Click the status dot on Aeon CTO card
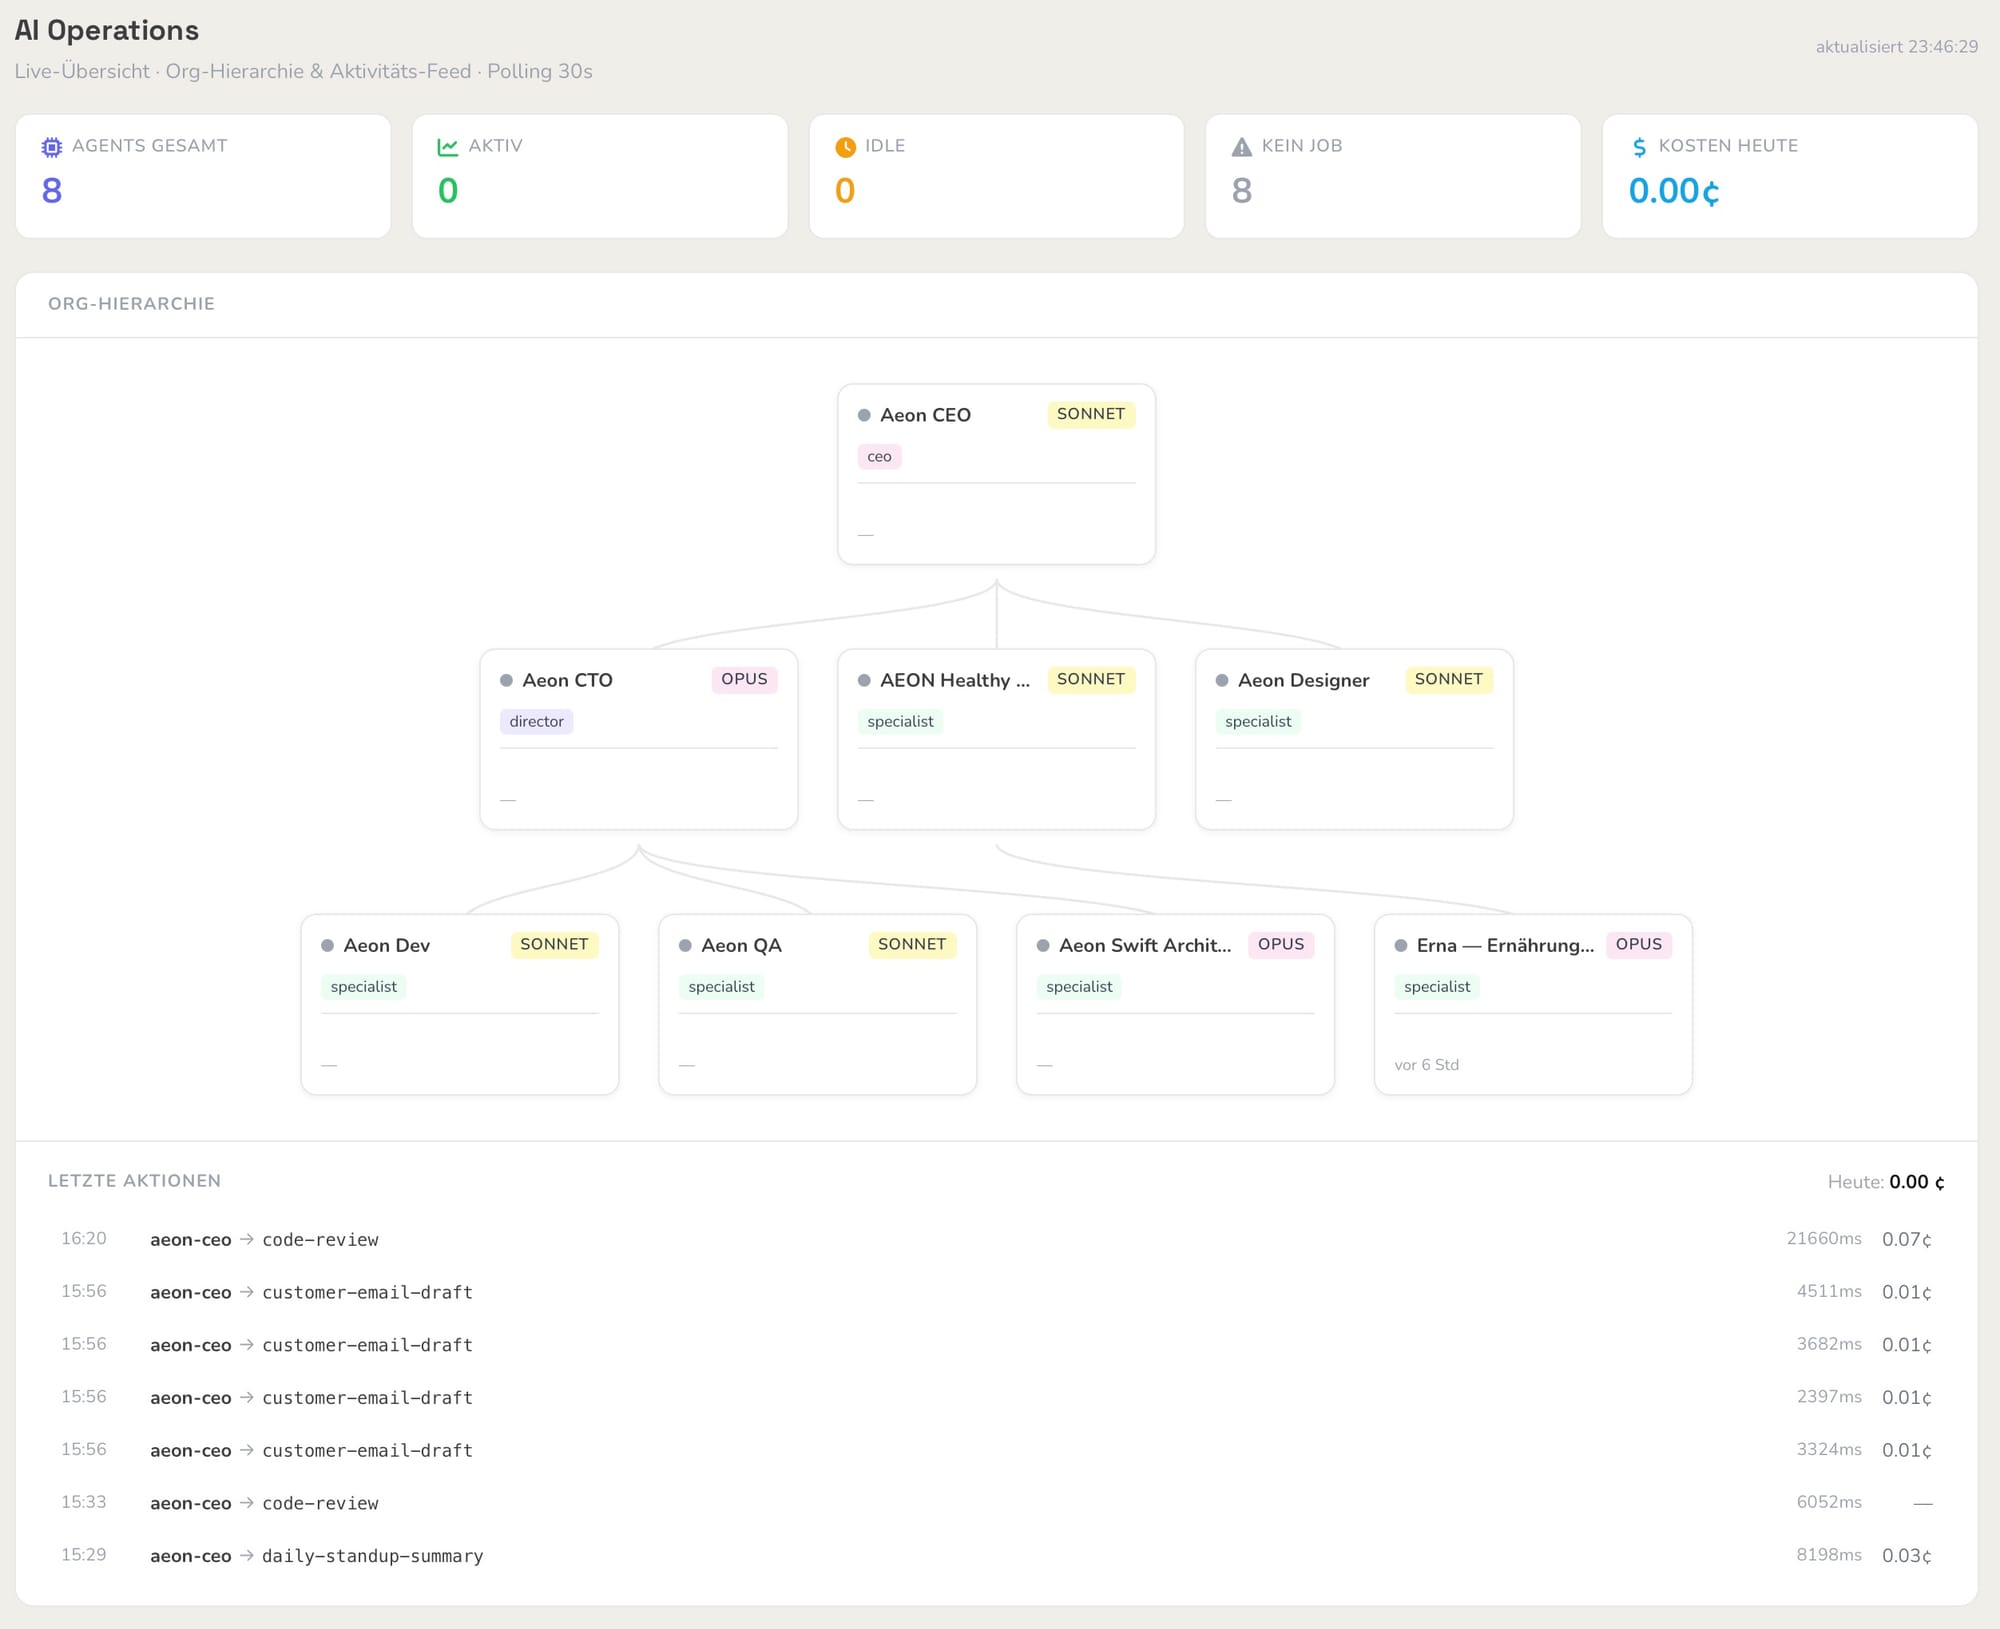Viewport: 2000px width, 1629px height. [506, 680]
